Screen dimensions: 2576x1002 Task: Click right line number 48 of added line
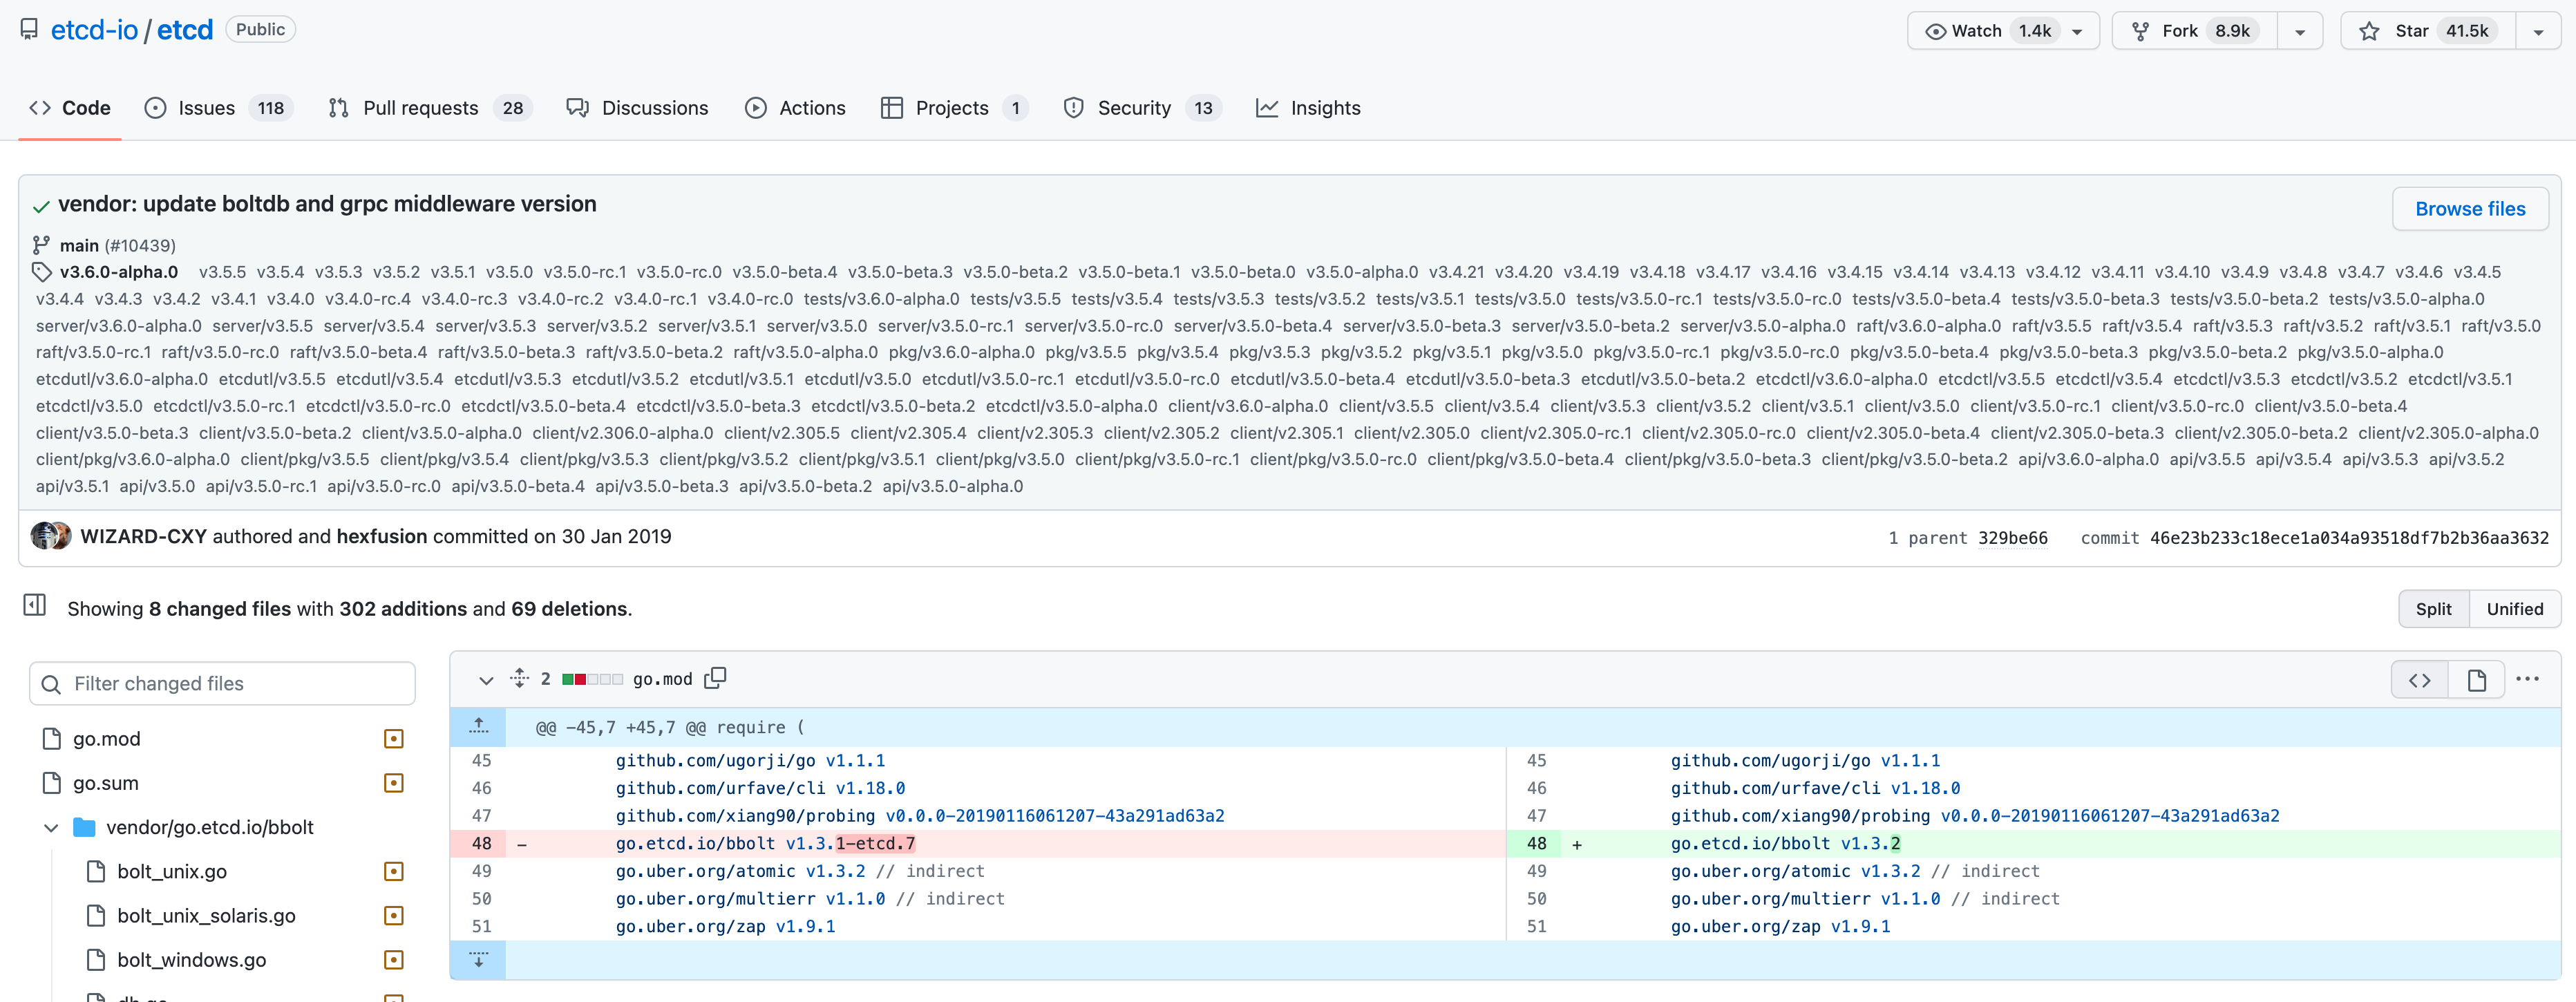1537,844
